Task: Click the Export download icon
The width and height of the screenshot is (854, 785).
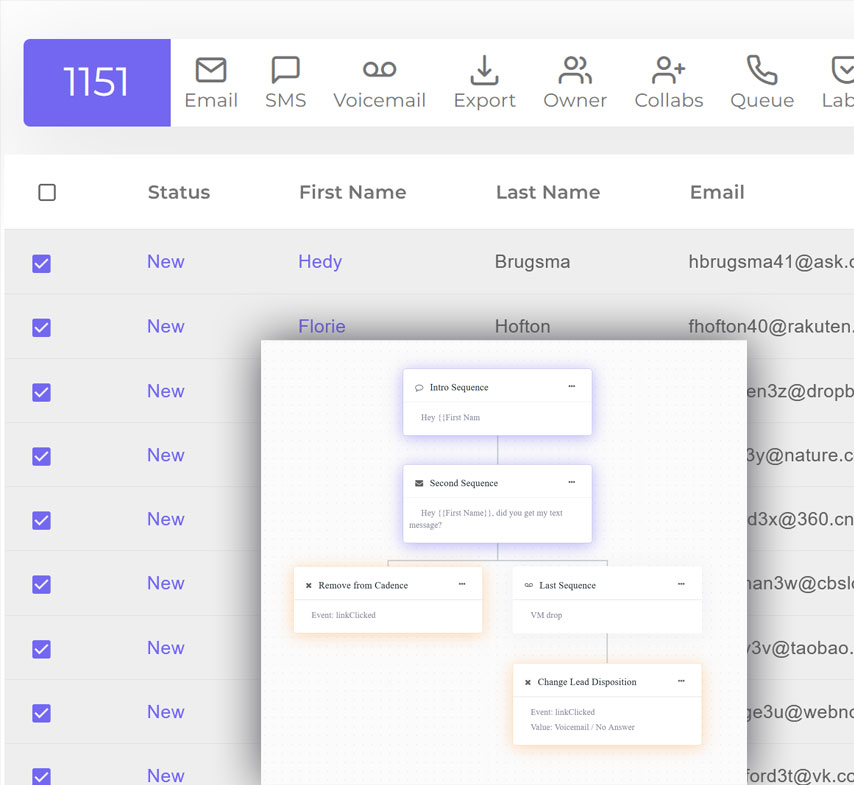Action: 484,71
